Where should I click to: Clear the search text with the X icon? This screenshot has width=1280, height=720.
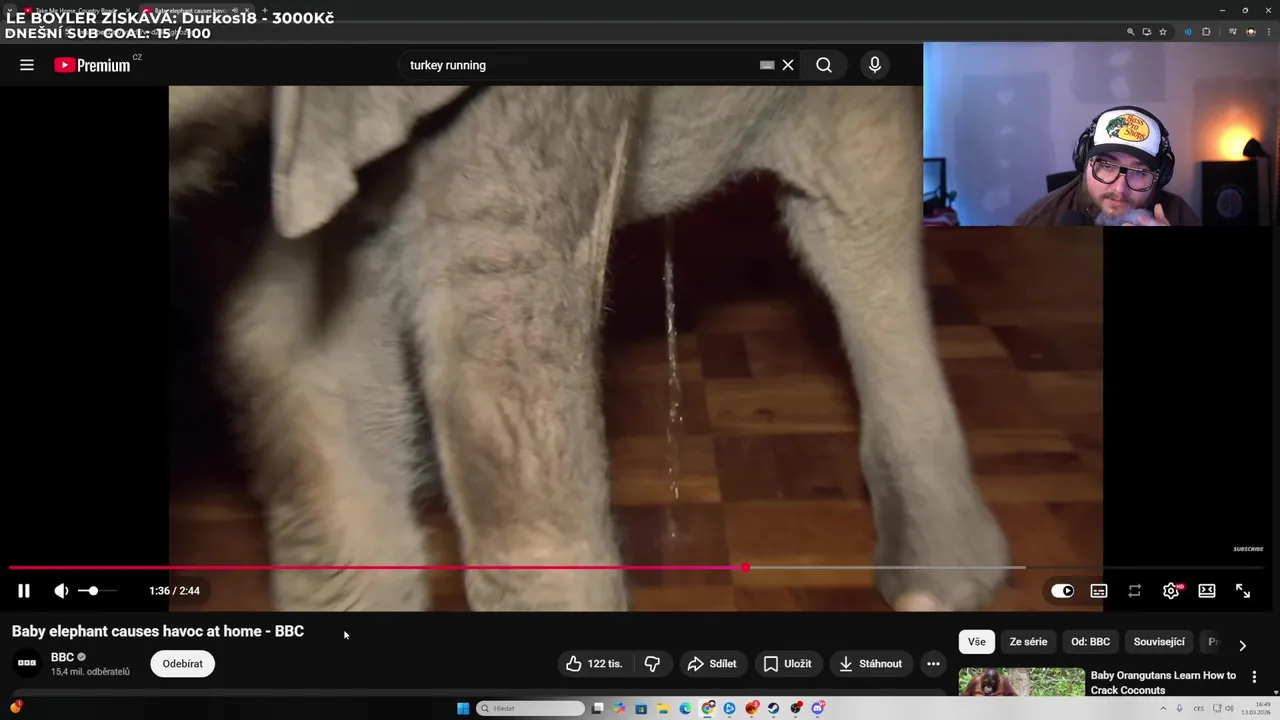(788, 65)
